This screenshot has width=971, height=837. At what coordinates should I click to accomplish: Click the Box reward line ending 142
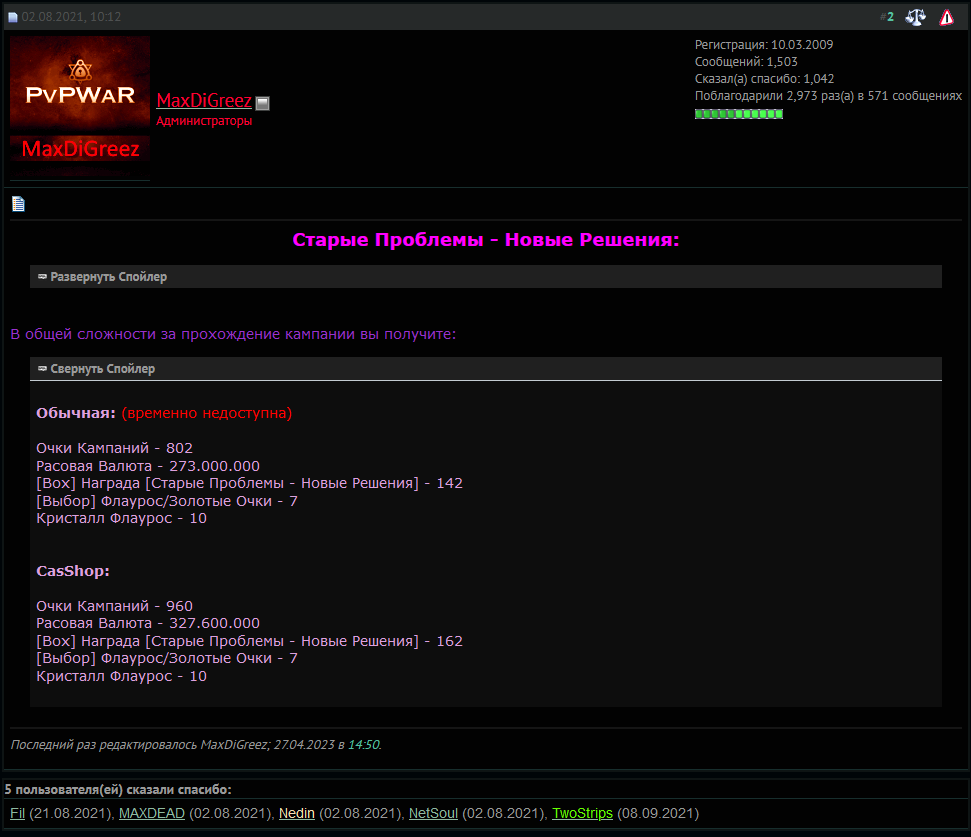coord(250,484)
